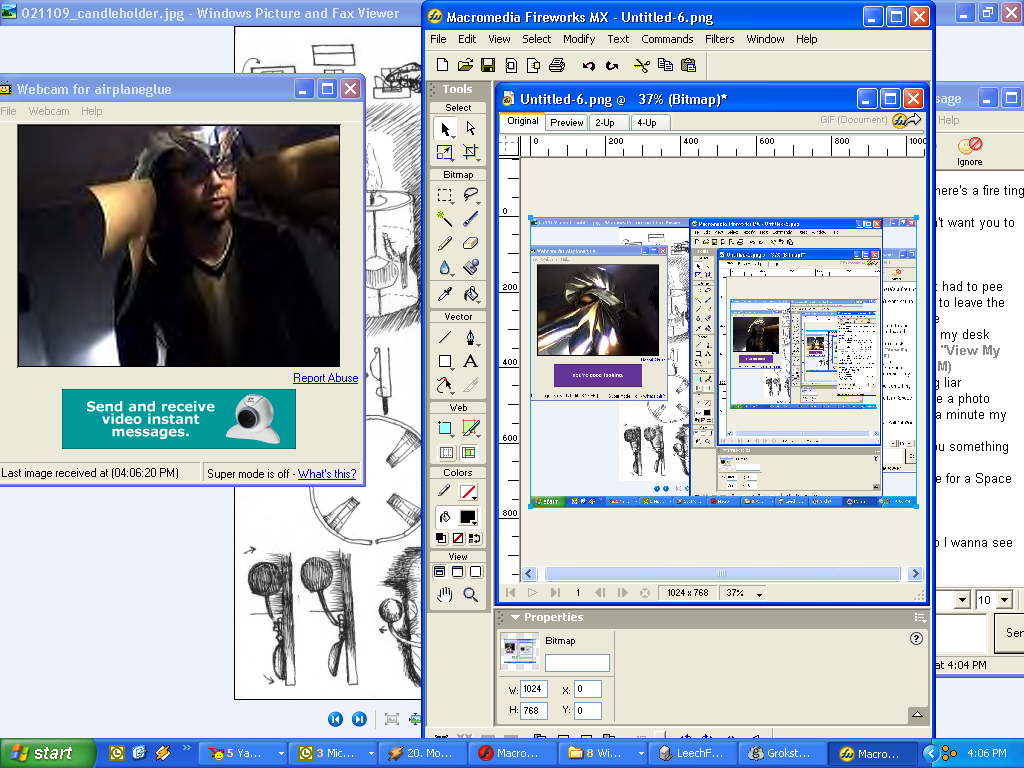
Task: Open the "What's this?" super mode link
Action: tap(327, 474)
